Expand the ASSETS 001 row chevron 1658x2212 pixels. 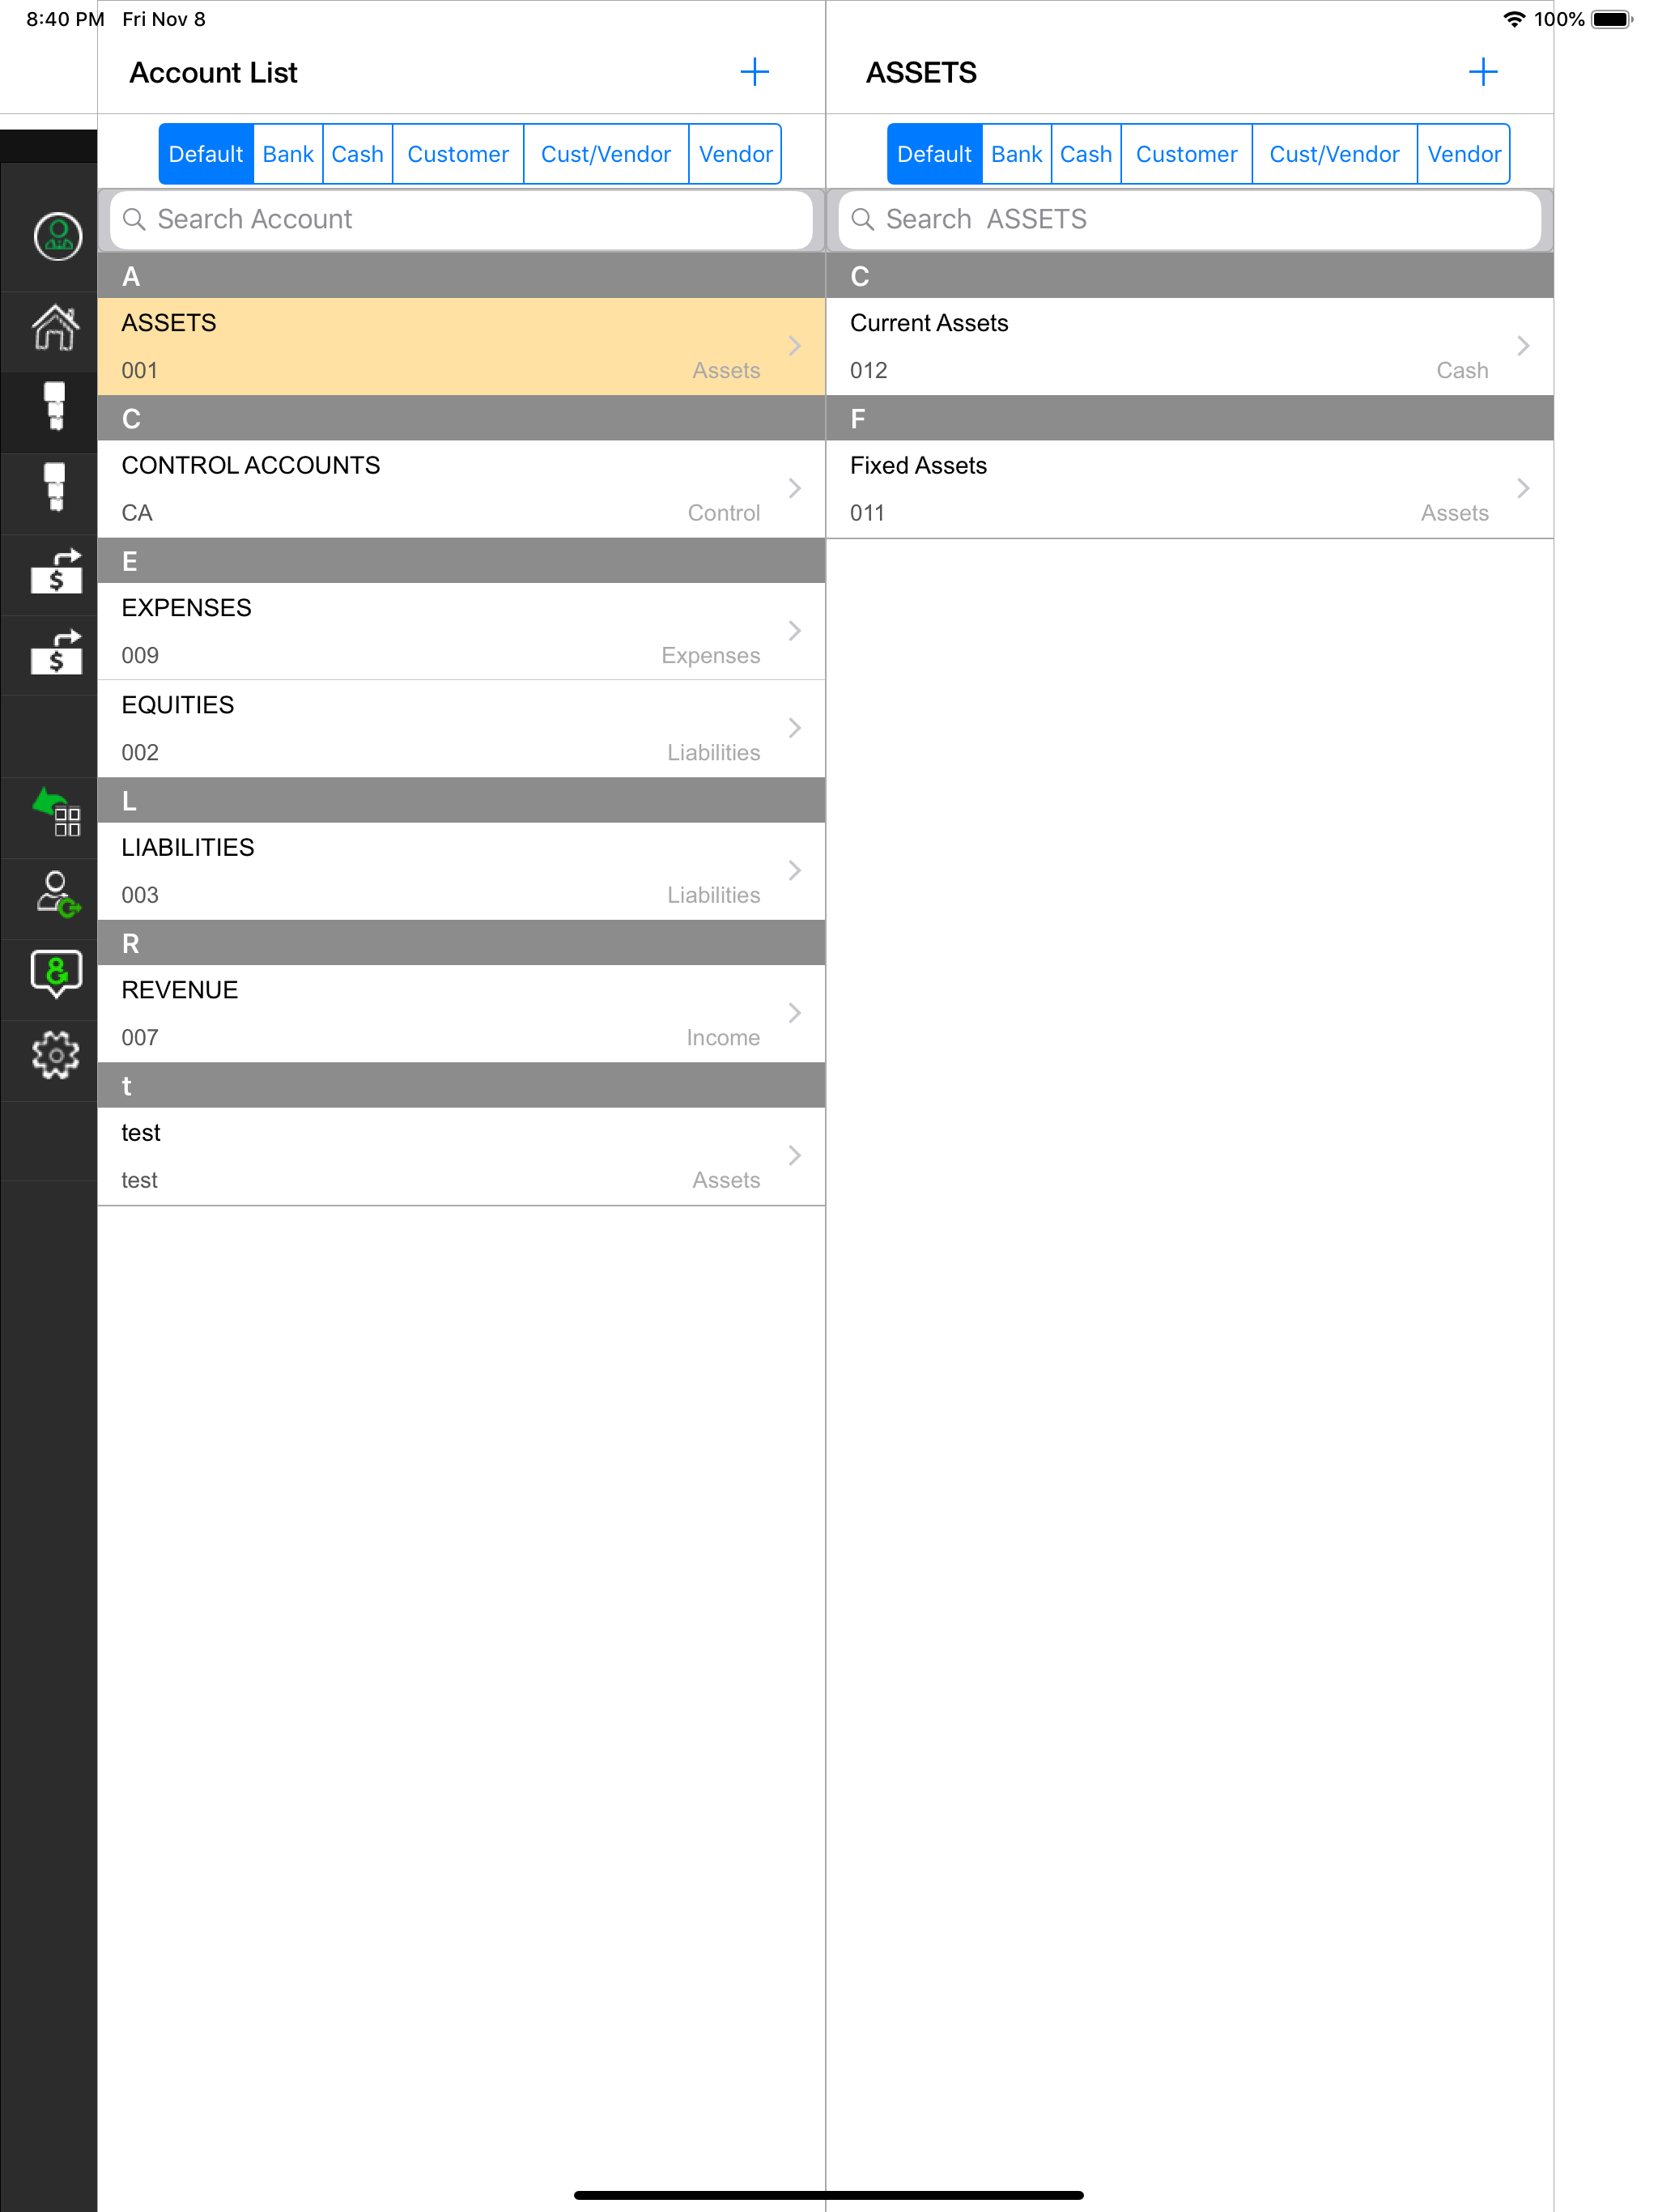coord(795,346)
